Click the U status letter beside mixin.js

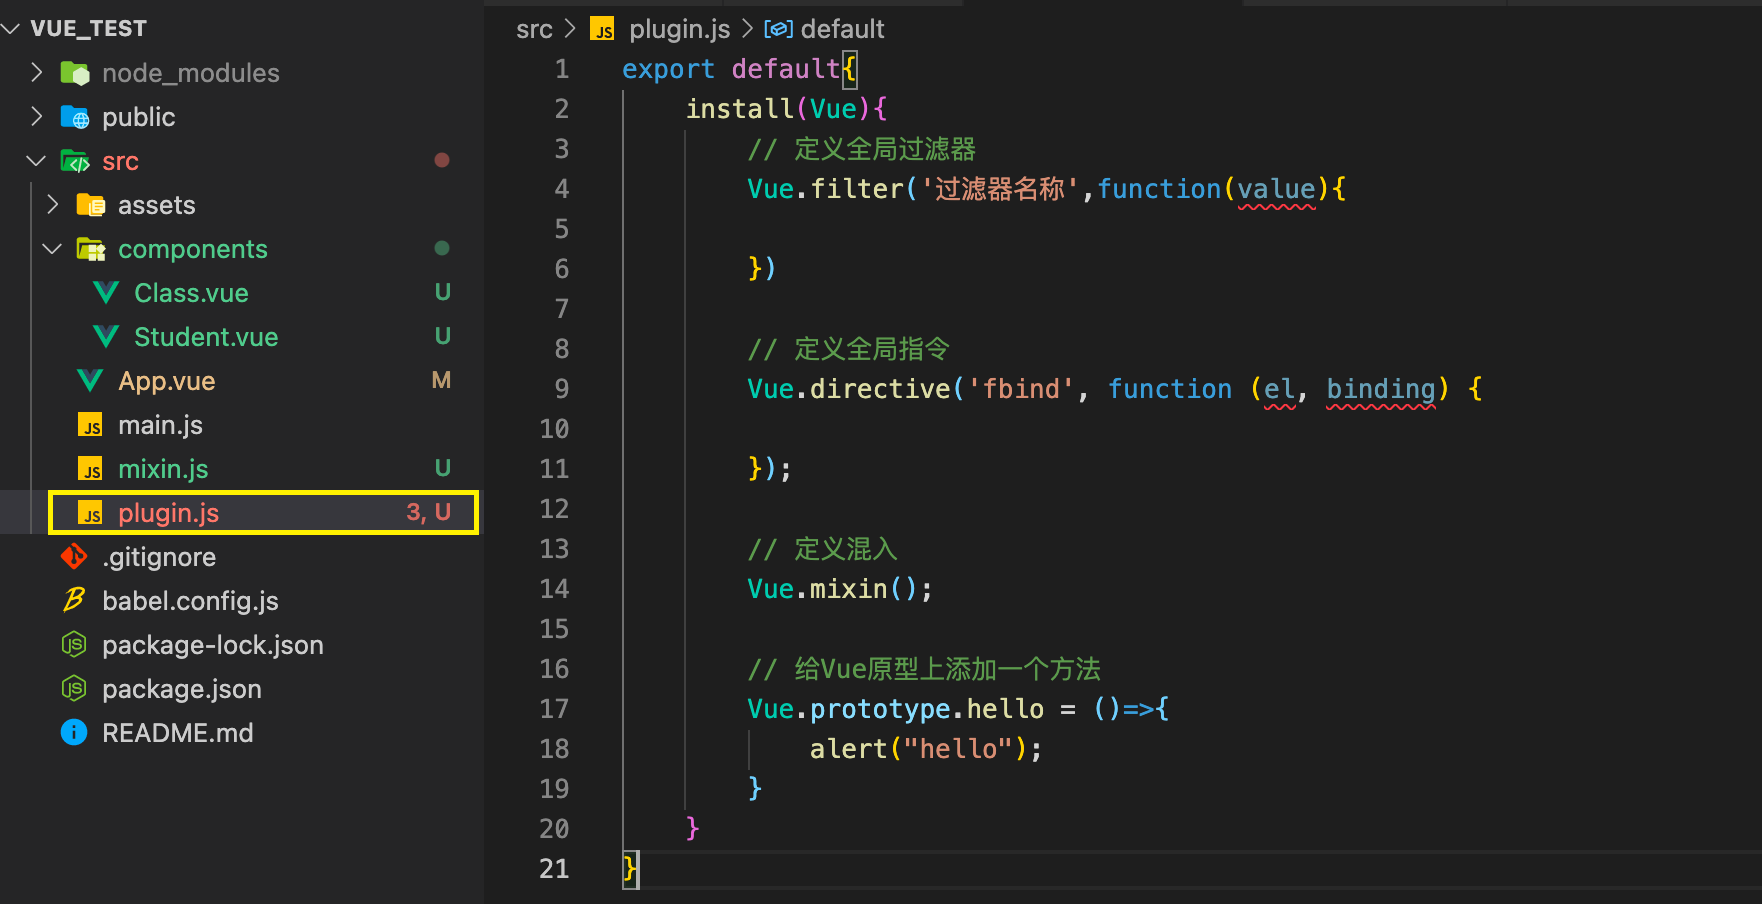442,467
